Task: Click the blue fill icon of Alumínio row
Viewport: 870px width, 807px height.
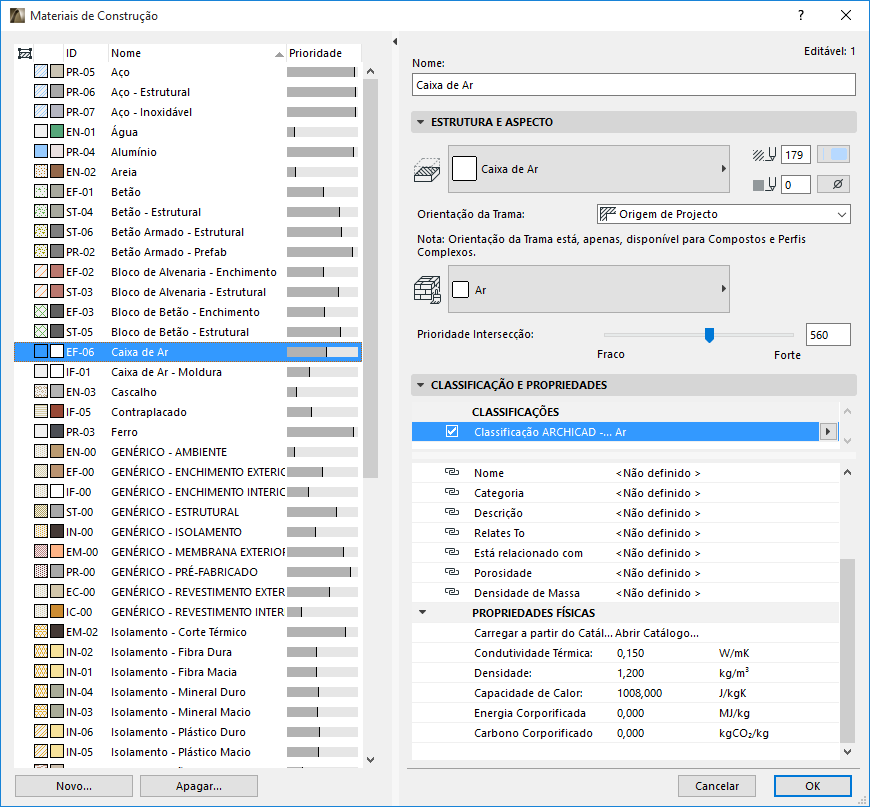Action: (41, 152)
